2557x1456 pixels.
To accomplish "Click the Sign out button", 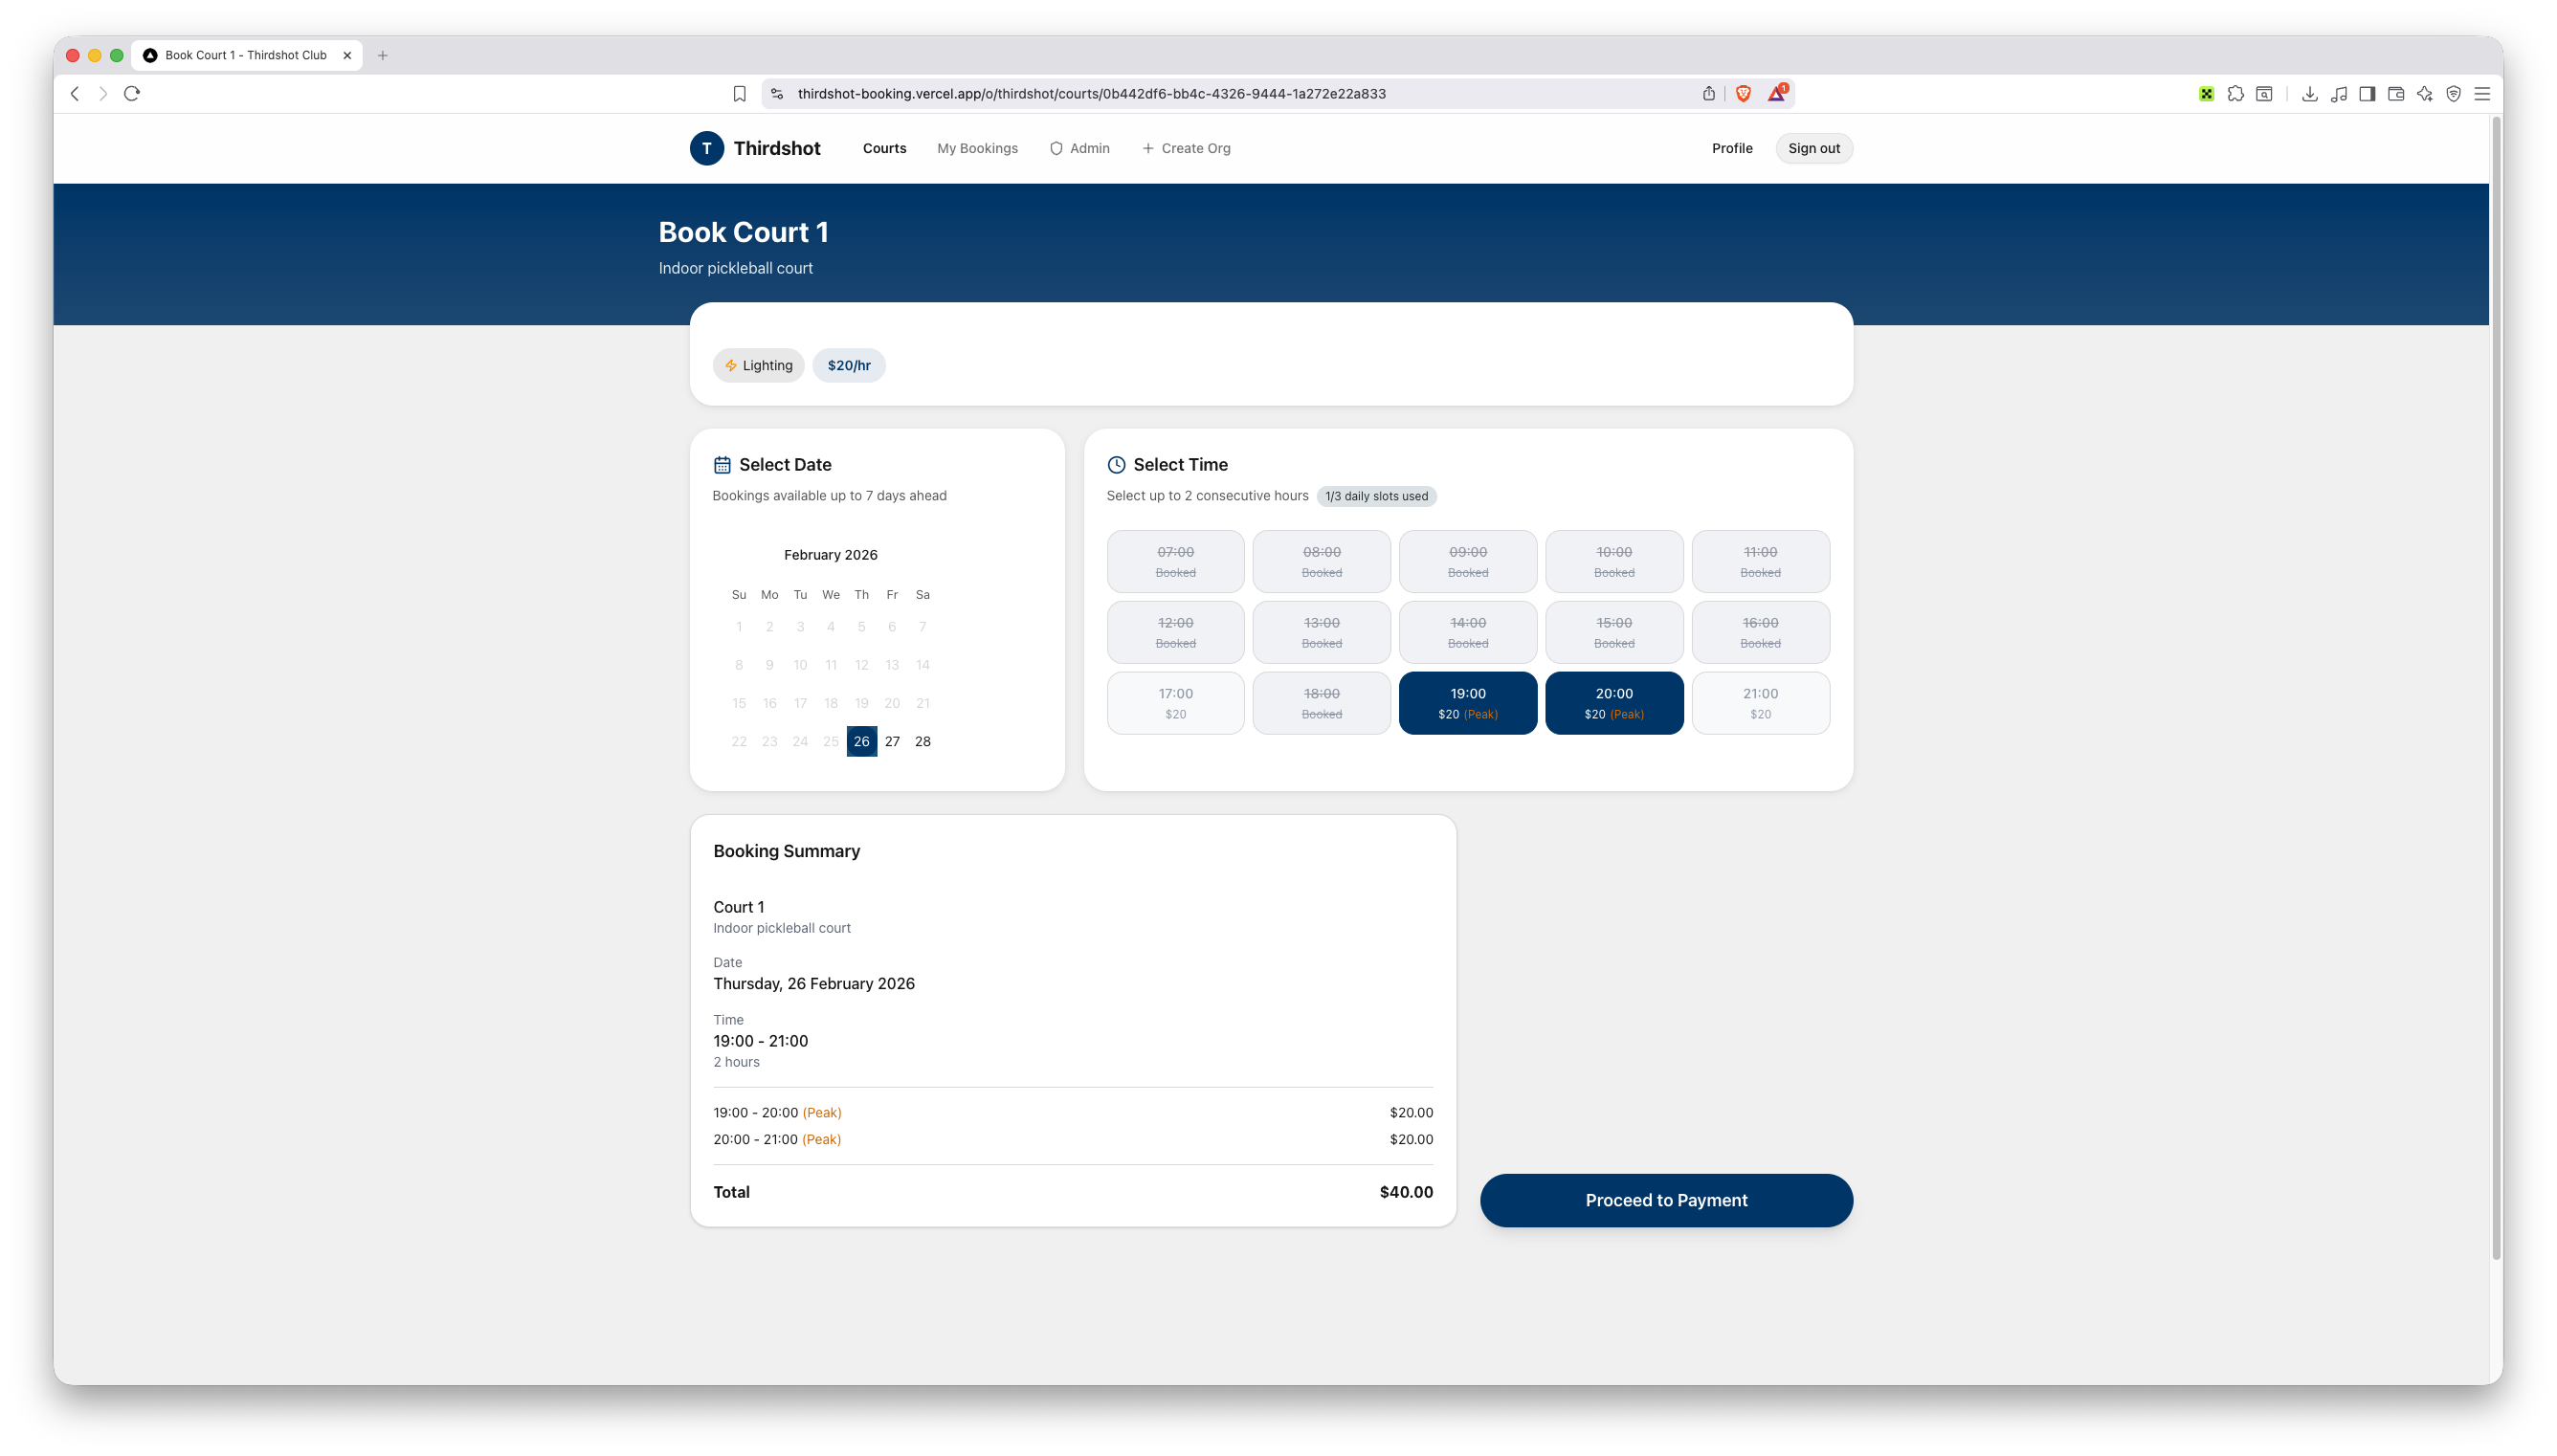I will coord(1813,148).
